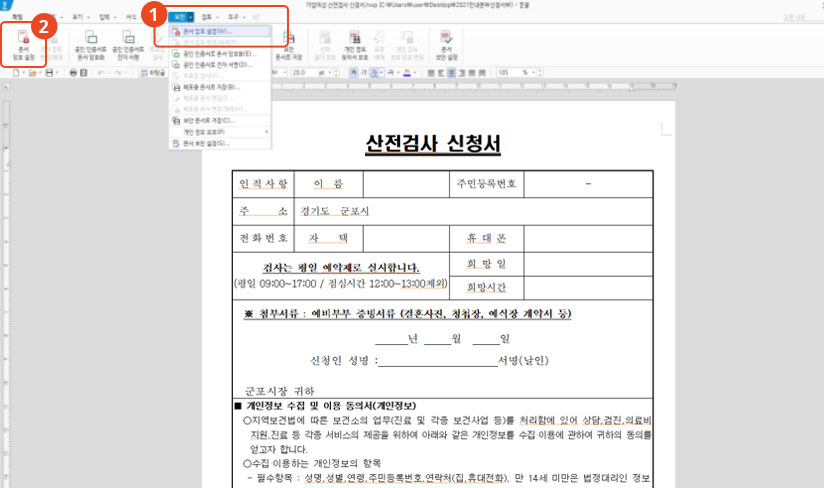Click the split alignment icon
The image size is (824, 488).
point(482,72)
